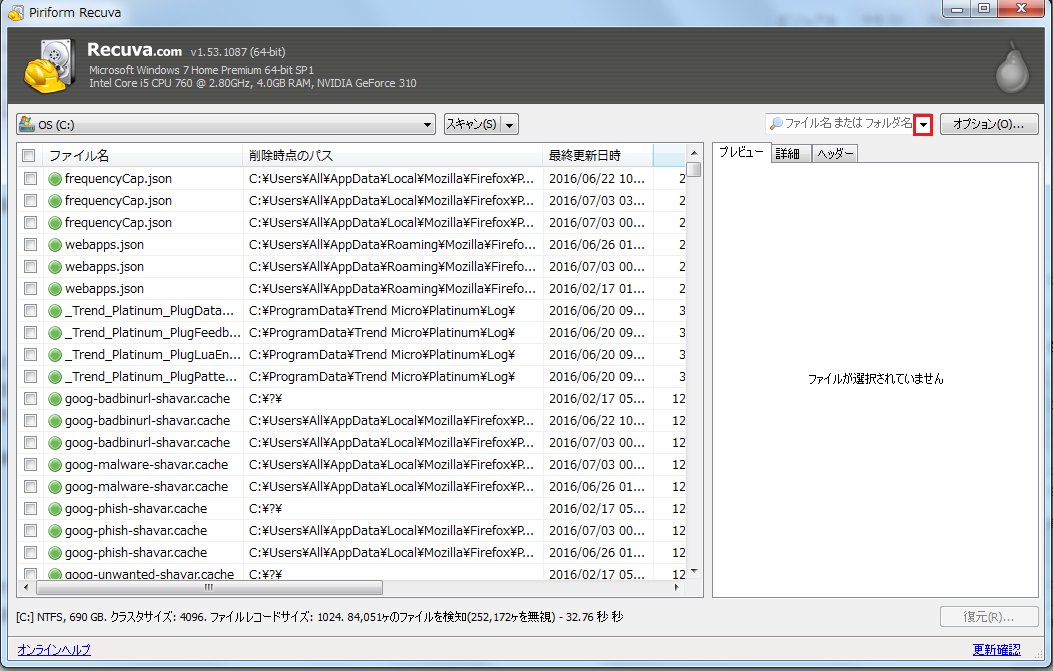
Task: Click green status icon of goog-badbinurl-shavar.cache 2016/07/03
Action: (x=55, y=443)
